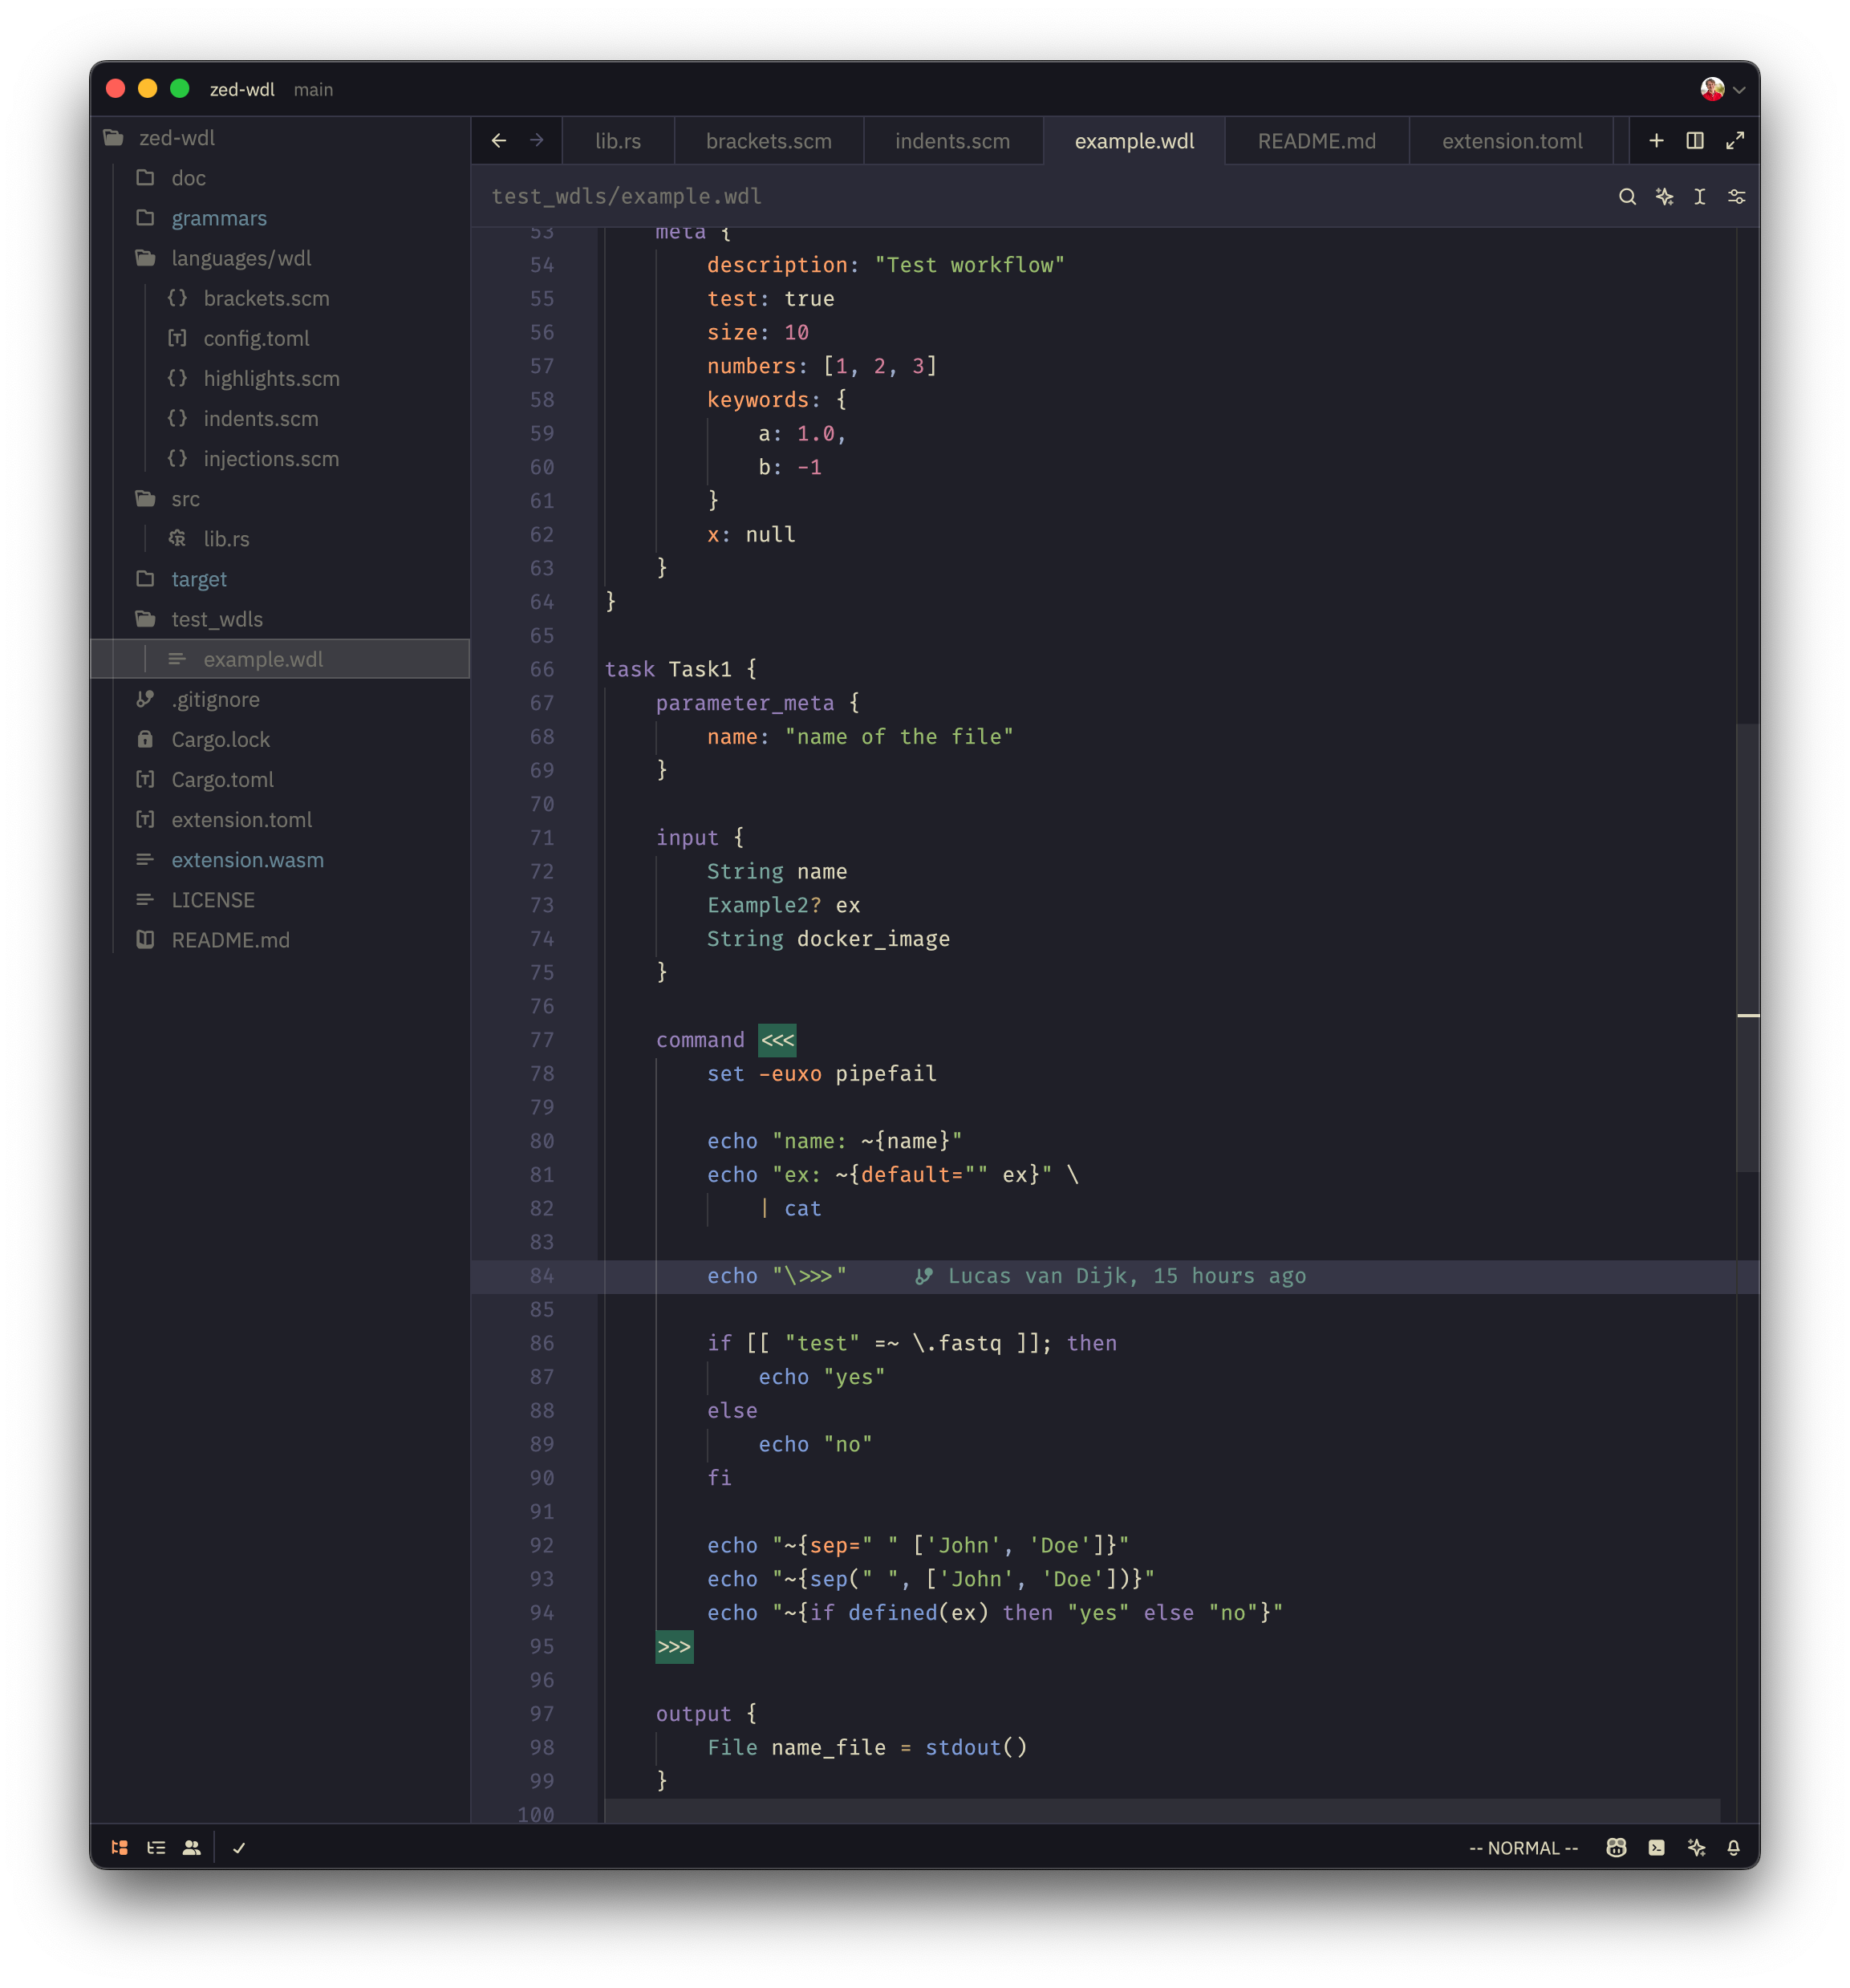Open inline assist sparkle icon in toolbar

point(1664,197)
